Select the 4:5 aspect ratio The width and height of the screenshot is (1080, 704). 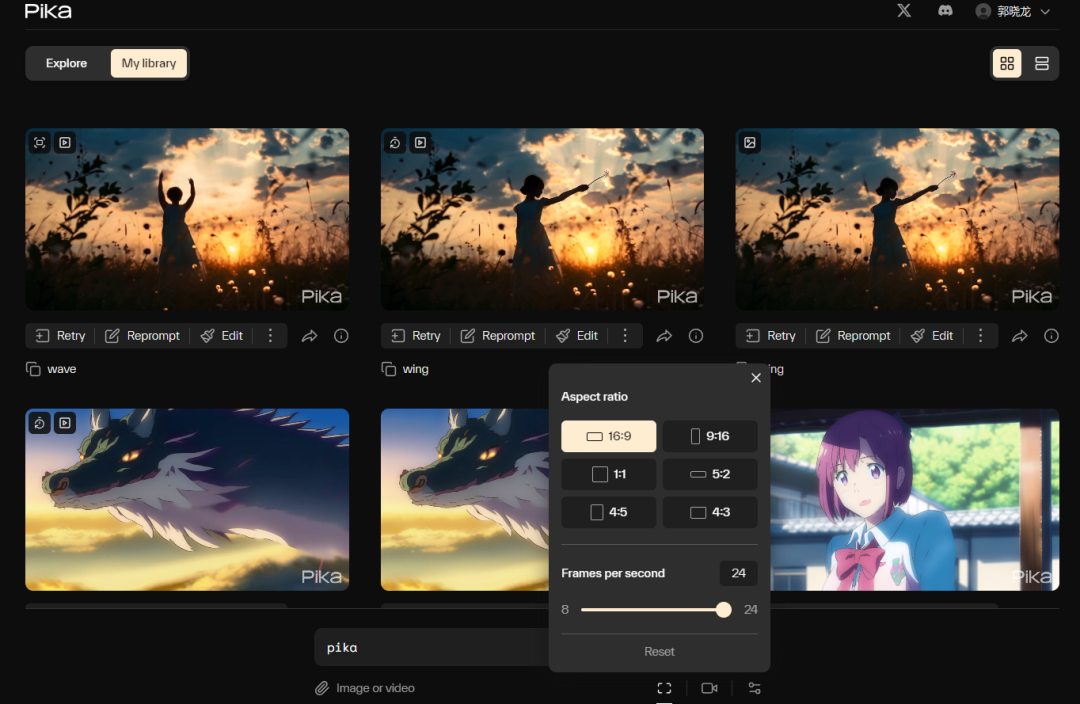pyautogui.click(x=608, y=512)
